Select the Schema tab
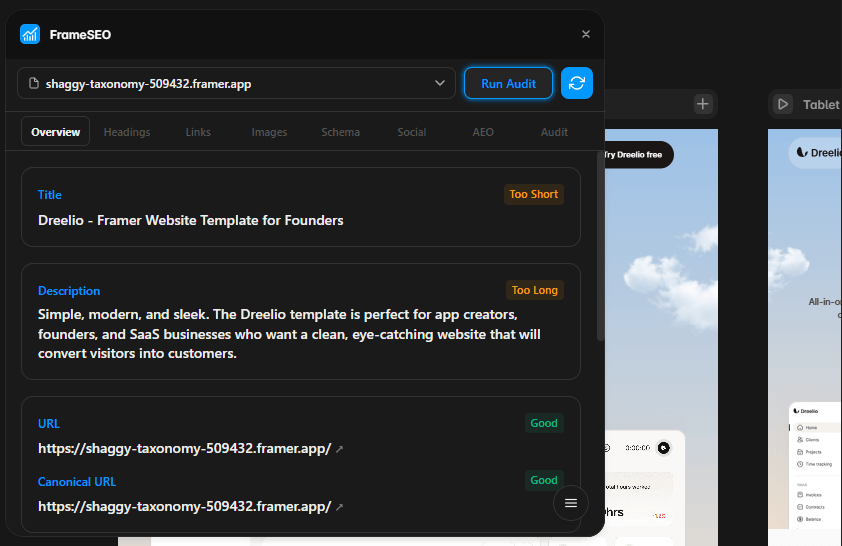The image size is (842, 546). [x=340, y=132]
